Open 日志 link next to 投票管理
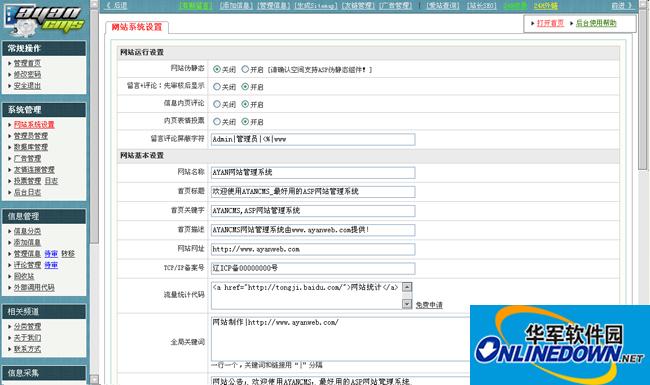 point(51,181)
